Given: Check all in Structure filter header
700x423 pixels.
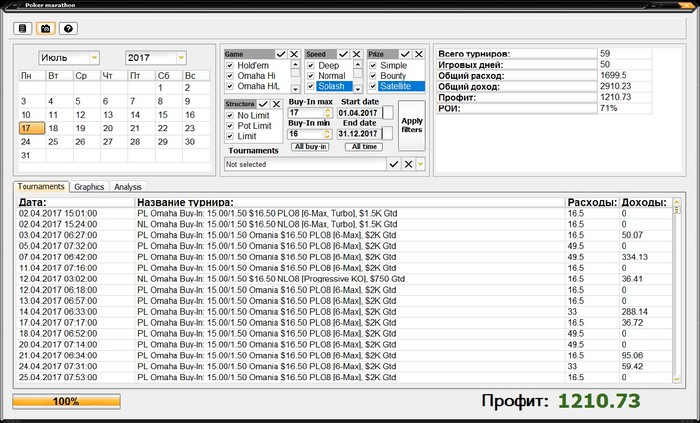Looking at the screenshot, I should (x=263, y=104).
